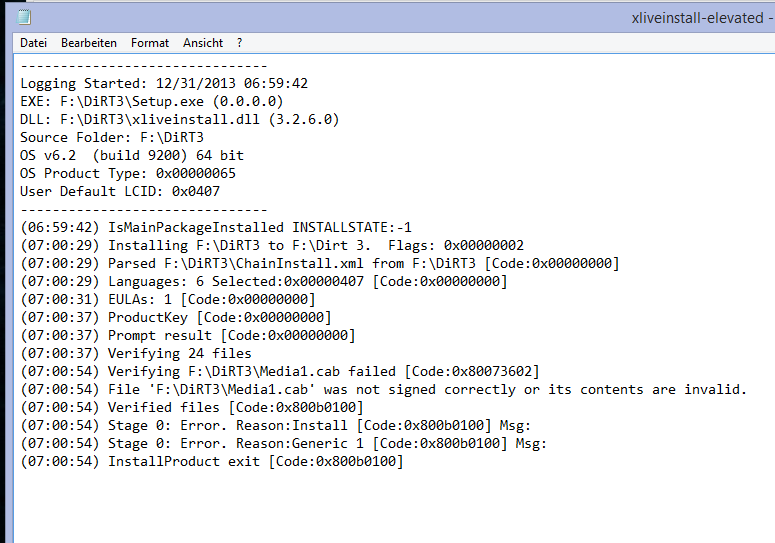
Task: Click the 'Languages: 6 Selected:0x00000407' line
Action: (264, 281)
